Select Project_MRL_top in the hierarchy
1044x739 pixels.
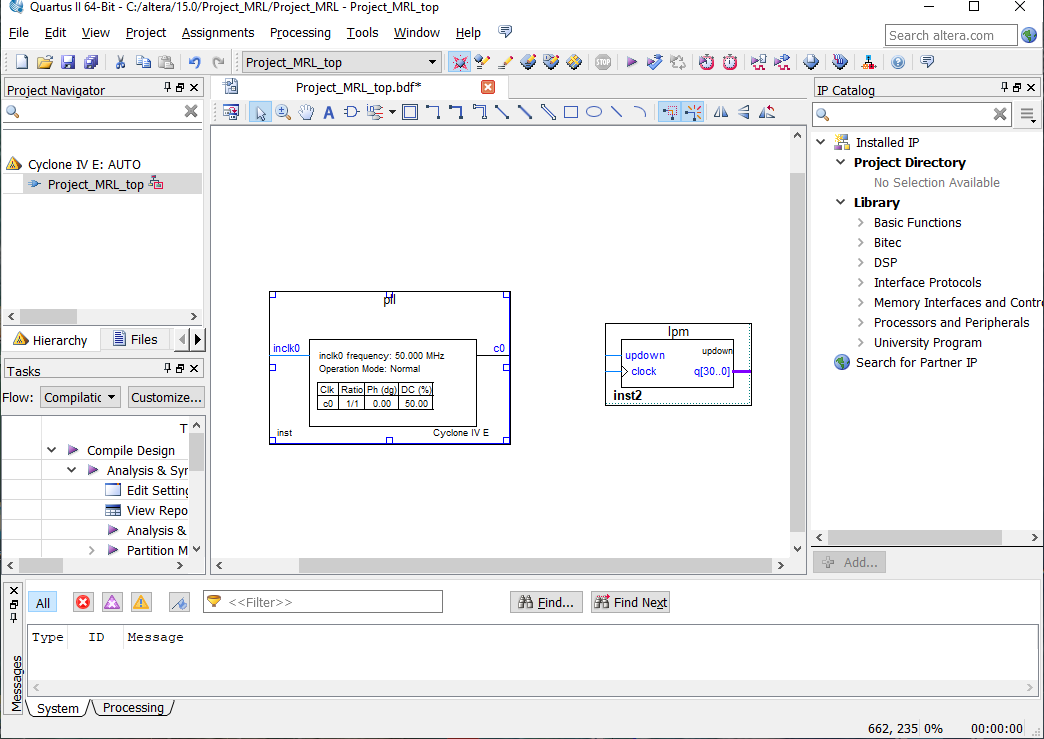pyautogui.click(x=96, y=184)
